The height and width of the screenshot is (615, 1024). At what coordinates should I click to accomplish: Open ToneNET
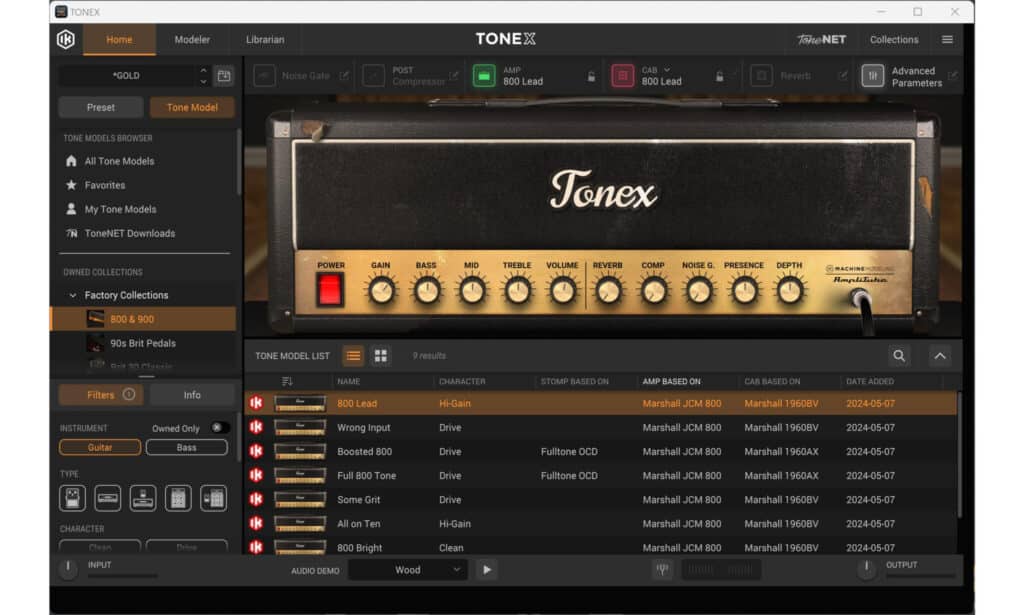click(822, 40)
